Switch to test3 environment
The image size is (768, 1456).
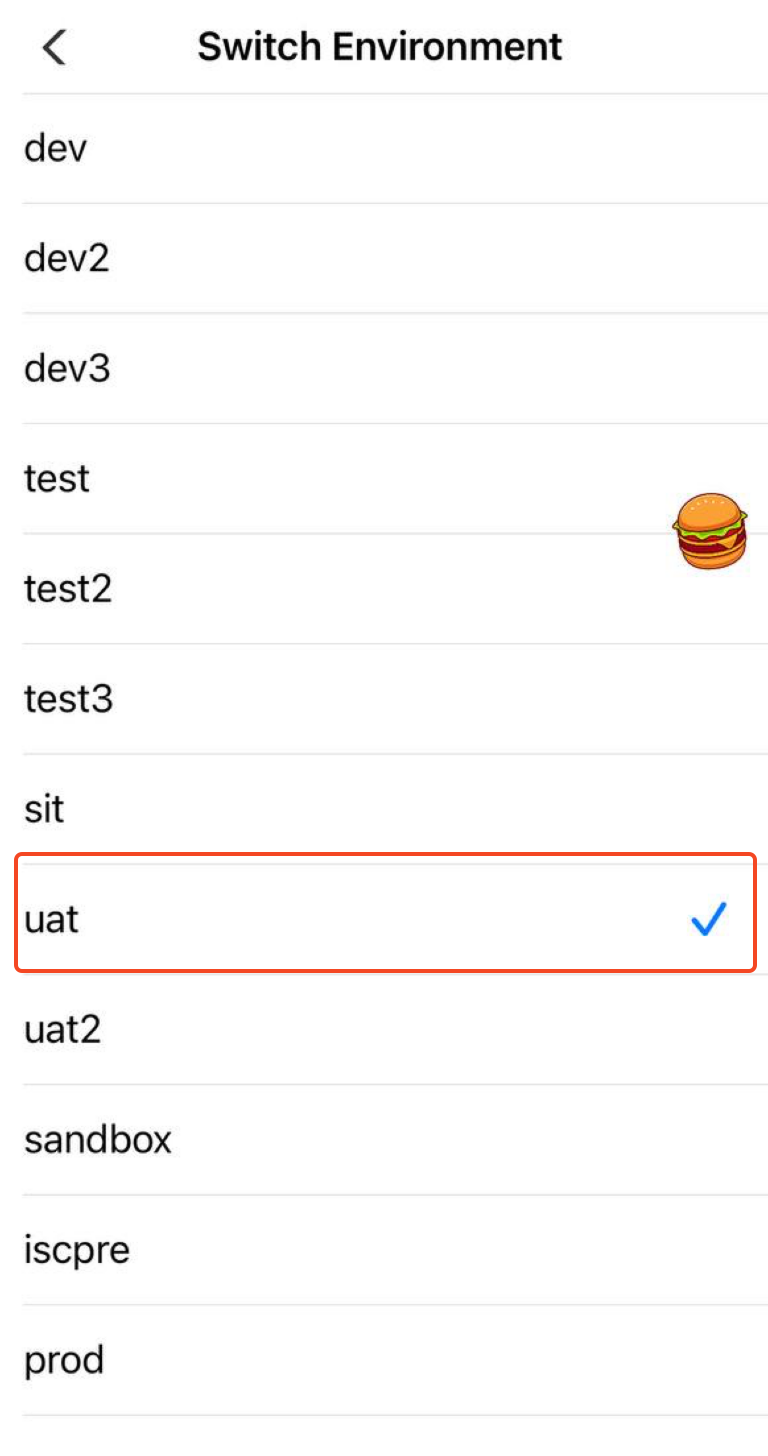pyautogui.click(x=68, y=699)
